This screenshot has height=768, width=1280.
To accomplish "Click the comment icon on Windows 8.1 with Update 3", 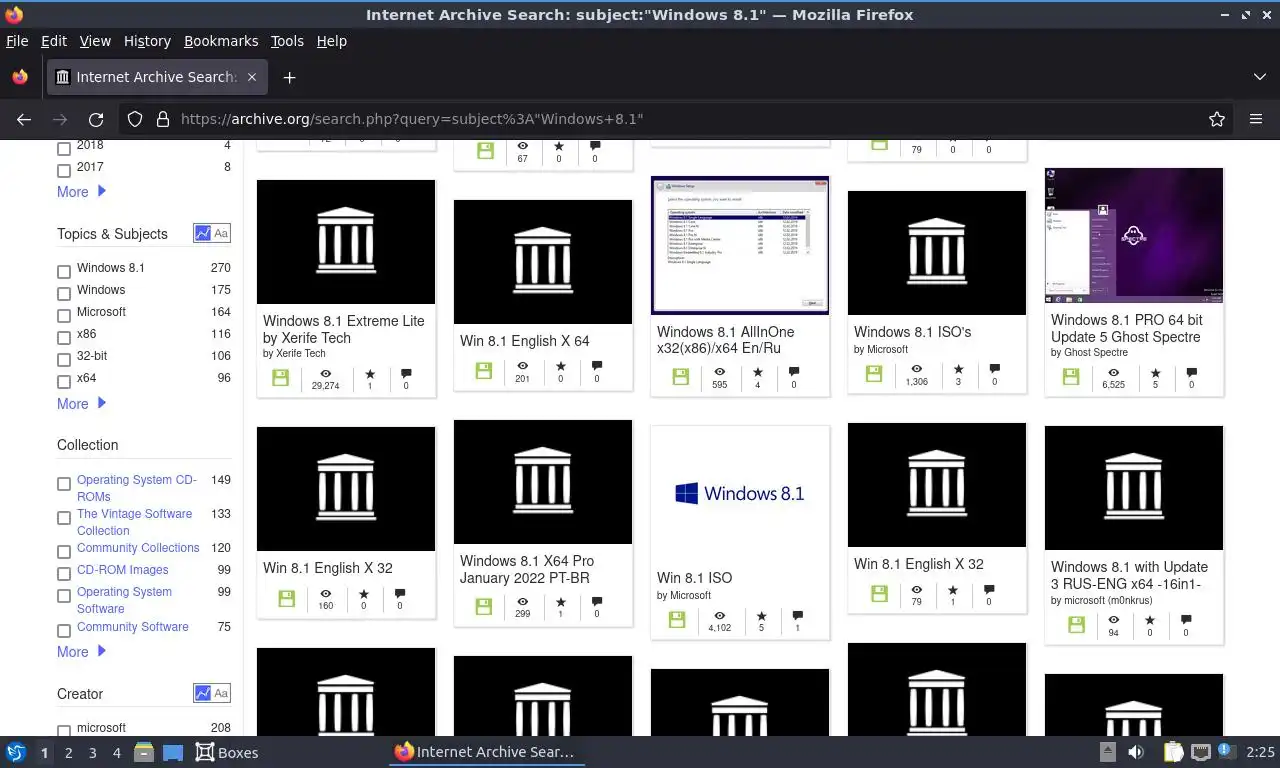I will coord(1186,620).
